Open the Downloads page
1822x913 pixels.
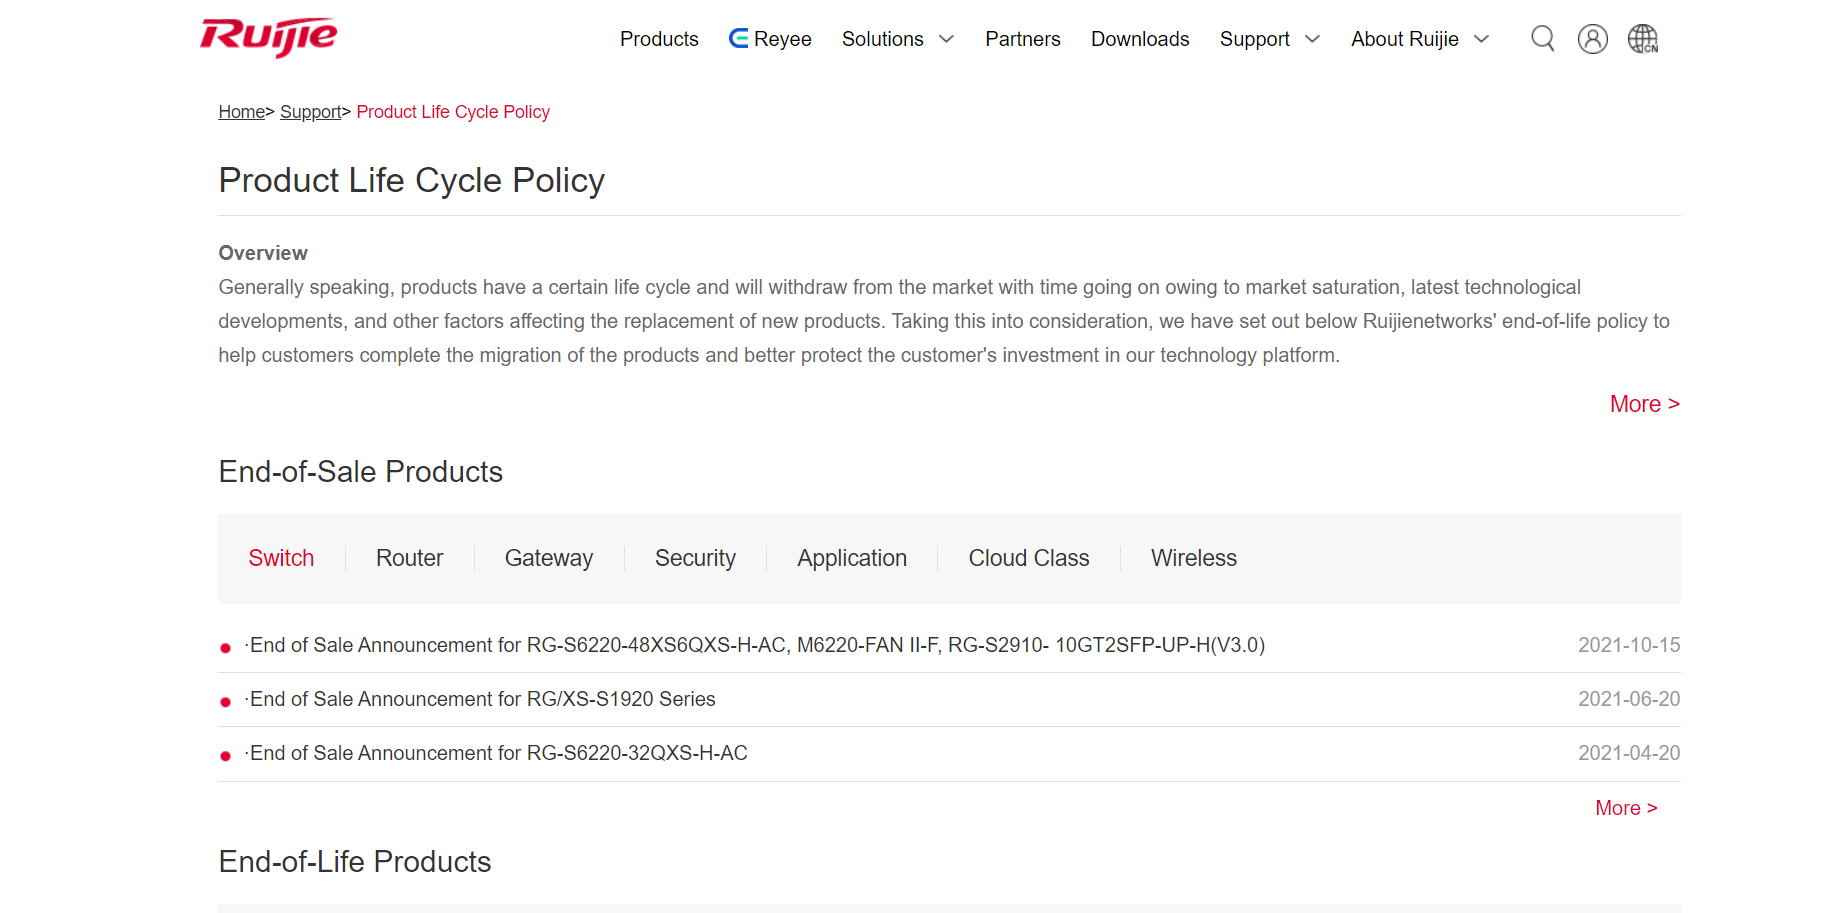point(1140,39)
